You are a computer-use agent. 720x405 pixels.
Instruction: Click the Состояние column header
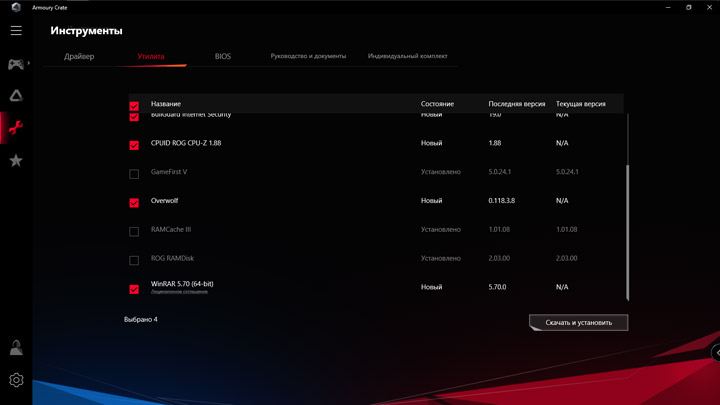pos(437,104)
